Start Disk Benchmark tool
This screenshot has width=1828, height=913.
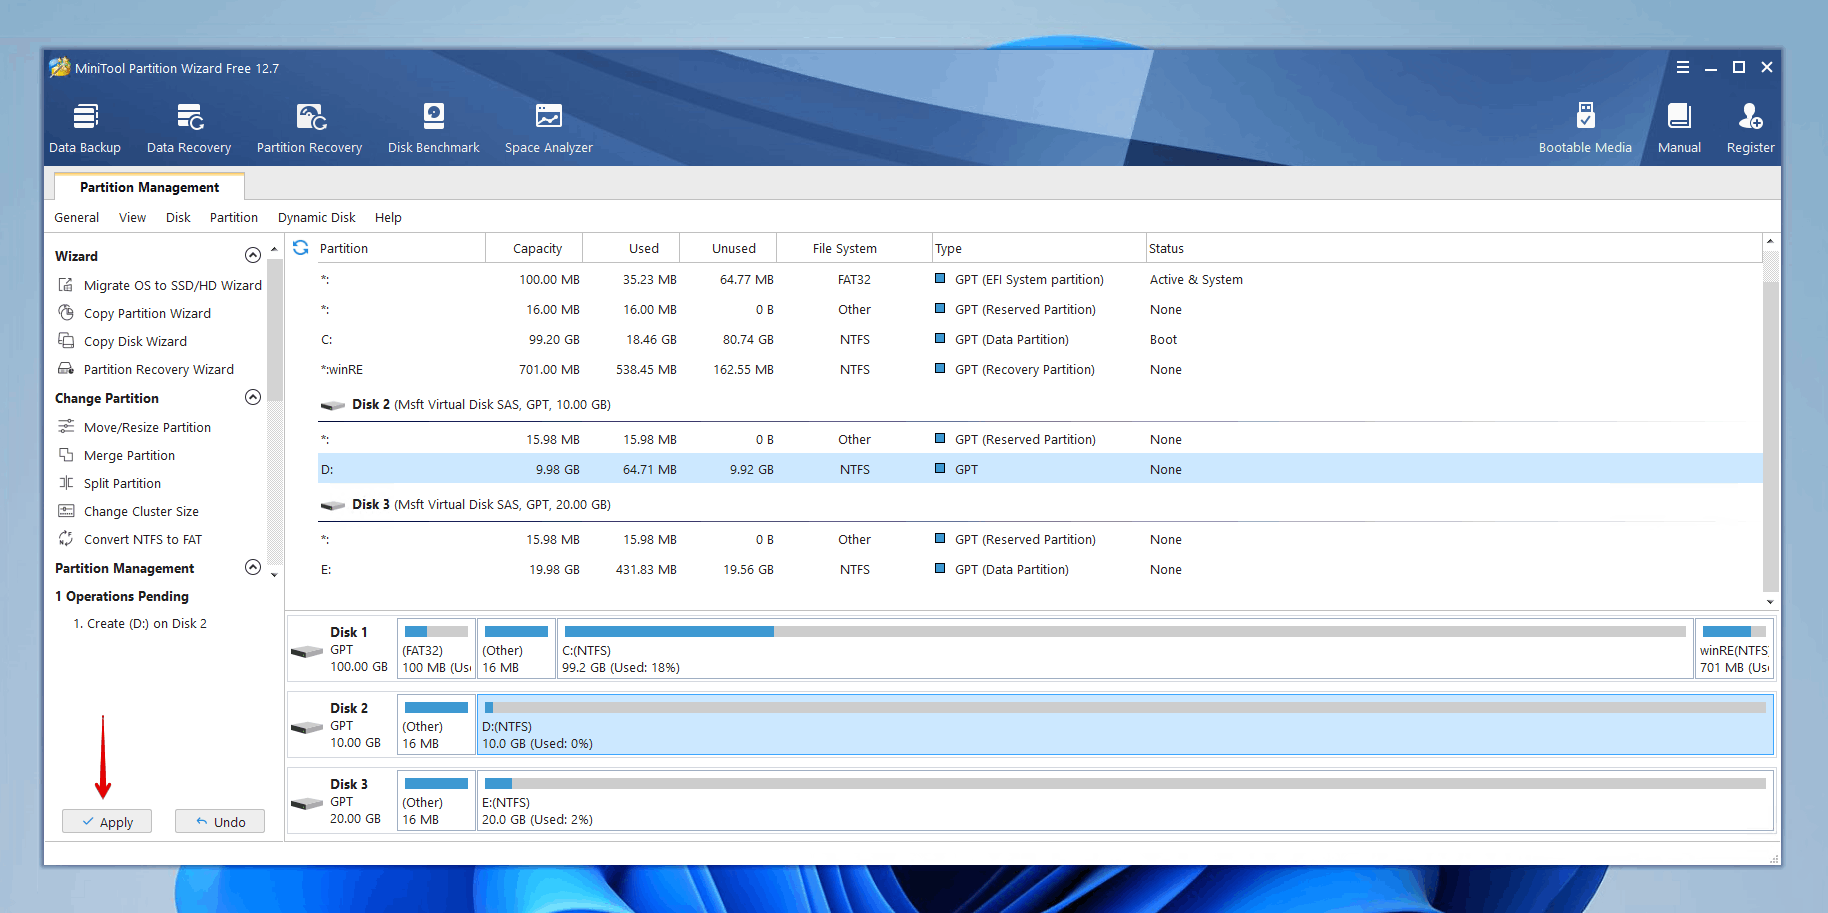(434, 128)
